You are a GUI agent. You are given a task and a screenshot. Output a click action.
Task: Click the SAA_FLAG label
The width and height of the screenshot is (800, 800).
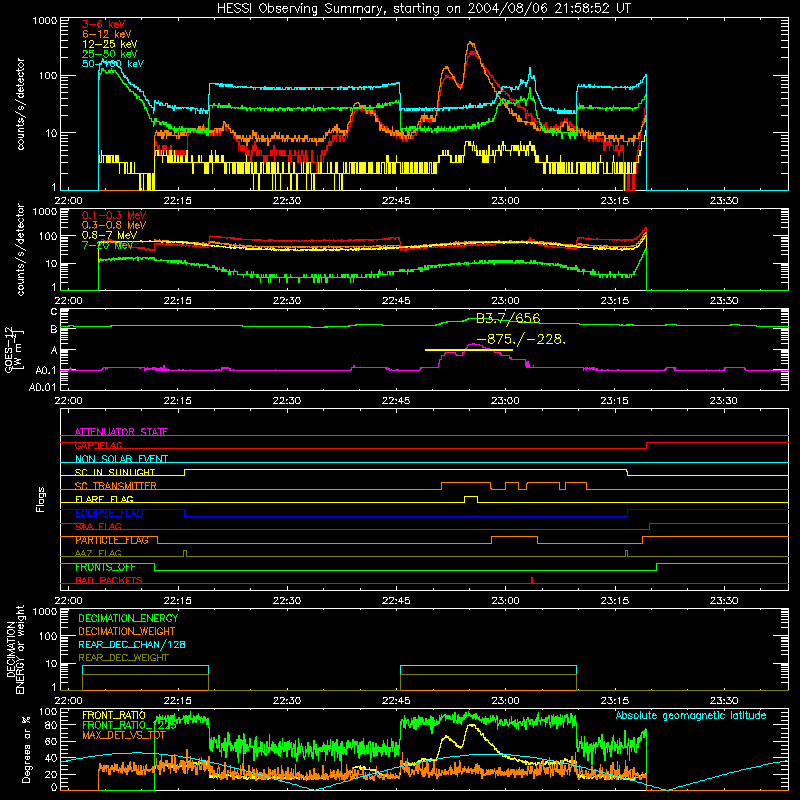[98, 527]
